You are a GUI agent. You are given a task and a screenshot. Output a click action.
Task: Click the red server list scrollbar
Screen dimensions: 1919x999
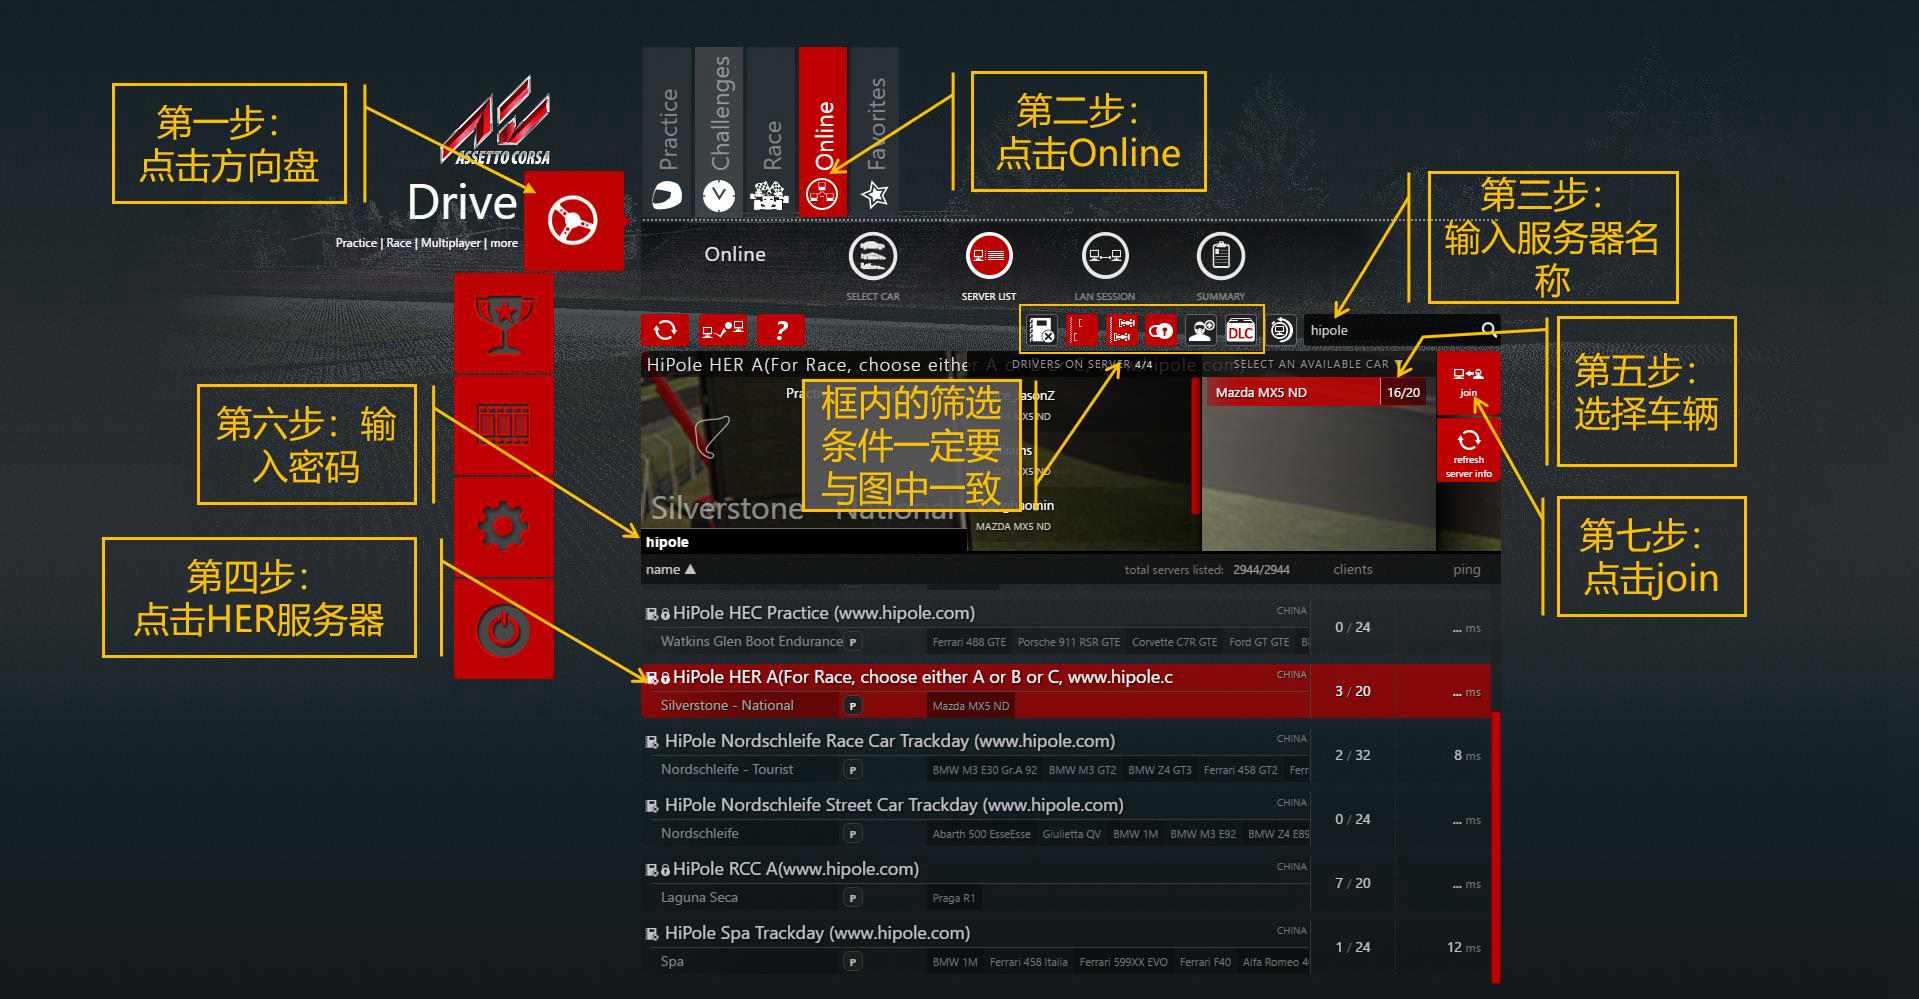point(1496,848)
